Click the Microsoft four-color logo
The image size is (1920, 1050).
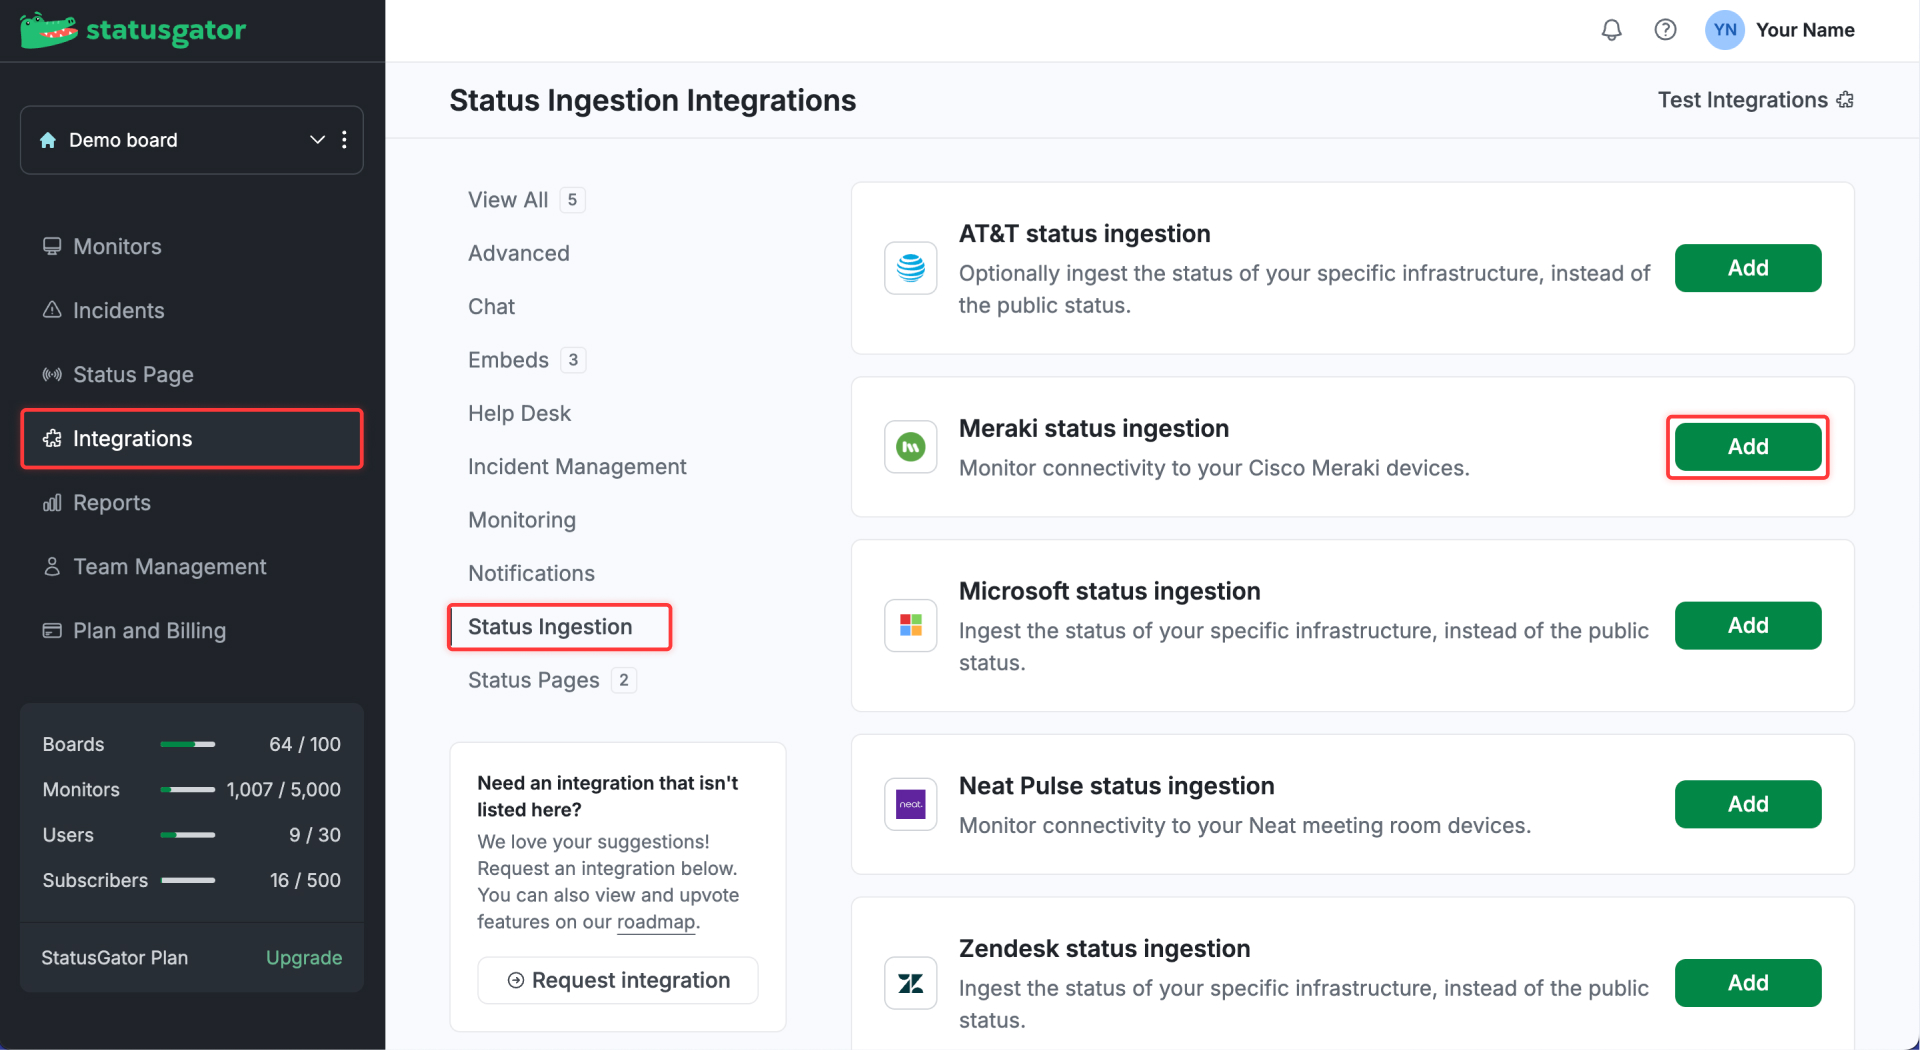(x=910, y=625)
